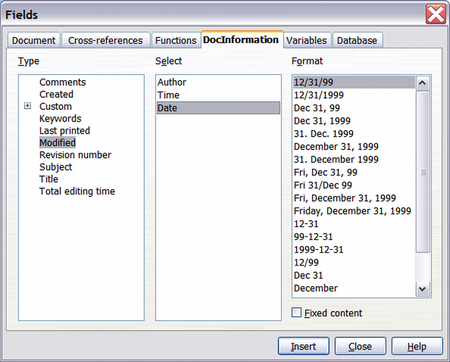Viewport: 450px width, 362px height.
Task: Choose Friday, December 31, 1999 format
Action: [x=354, y=211]
